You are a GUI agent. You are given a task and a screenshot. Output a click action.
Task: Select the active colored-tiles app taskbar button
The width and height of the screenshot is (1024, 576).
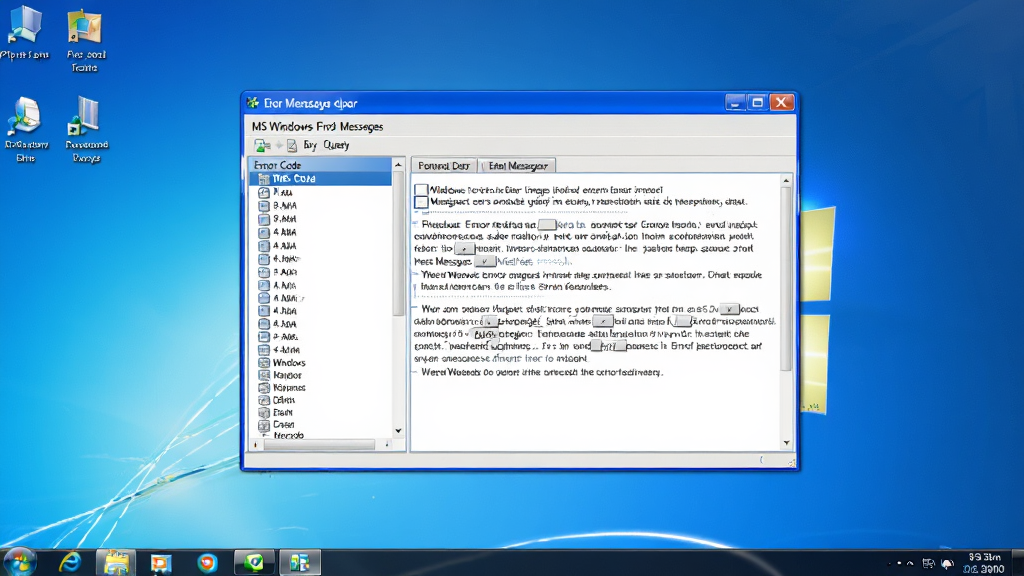point(300,562)
